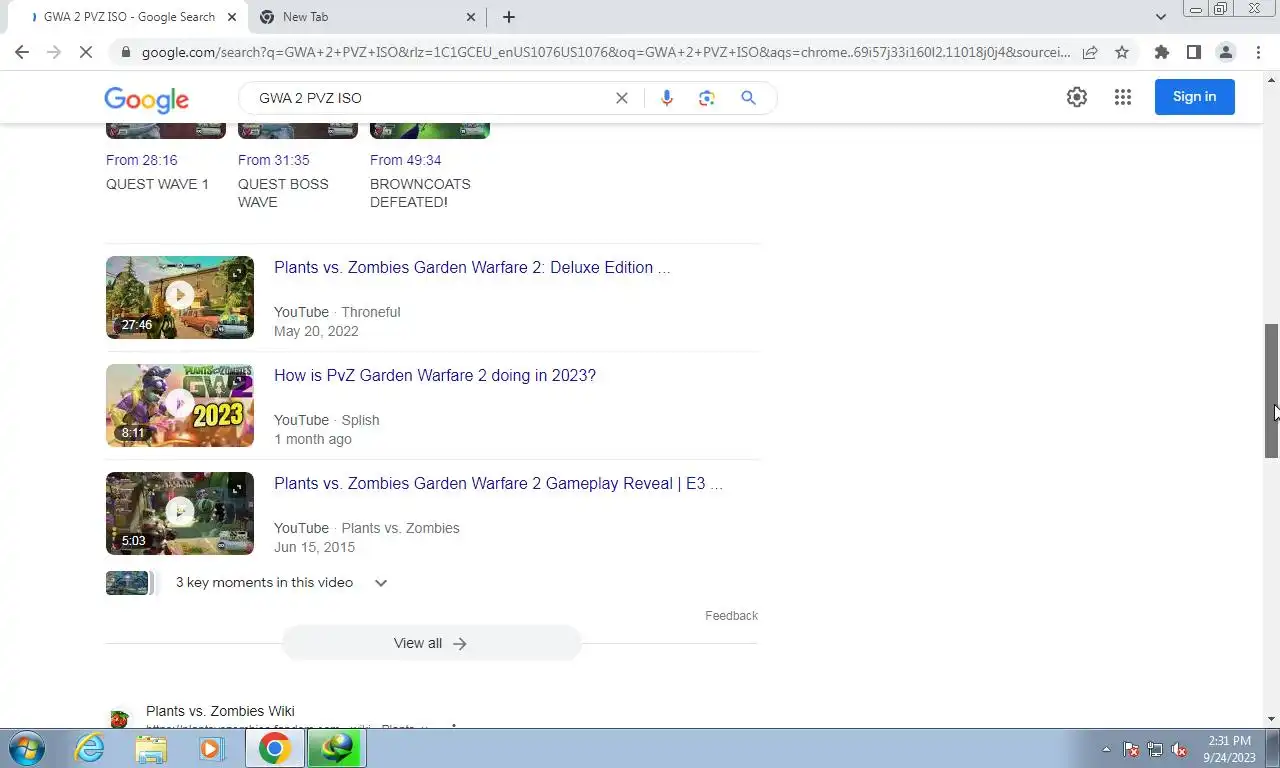Clear the search box with X

point(621,98)
